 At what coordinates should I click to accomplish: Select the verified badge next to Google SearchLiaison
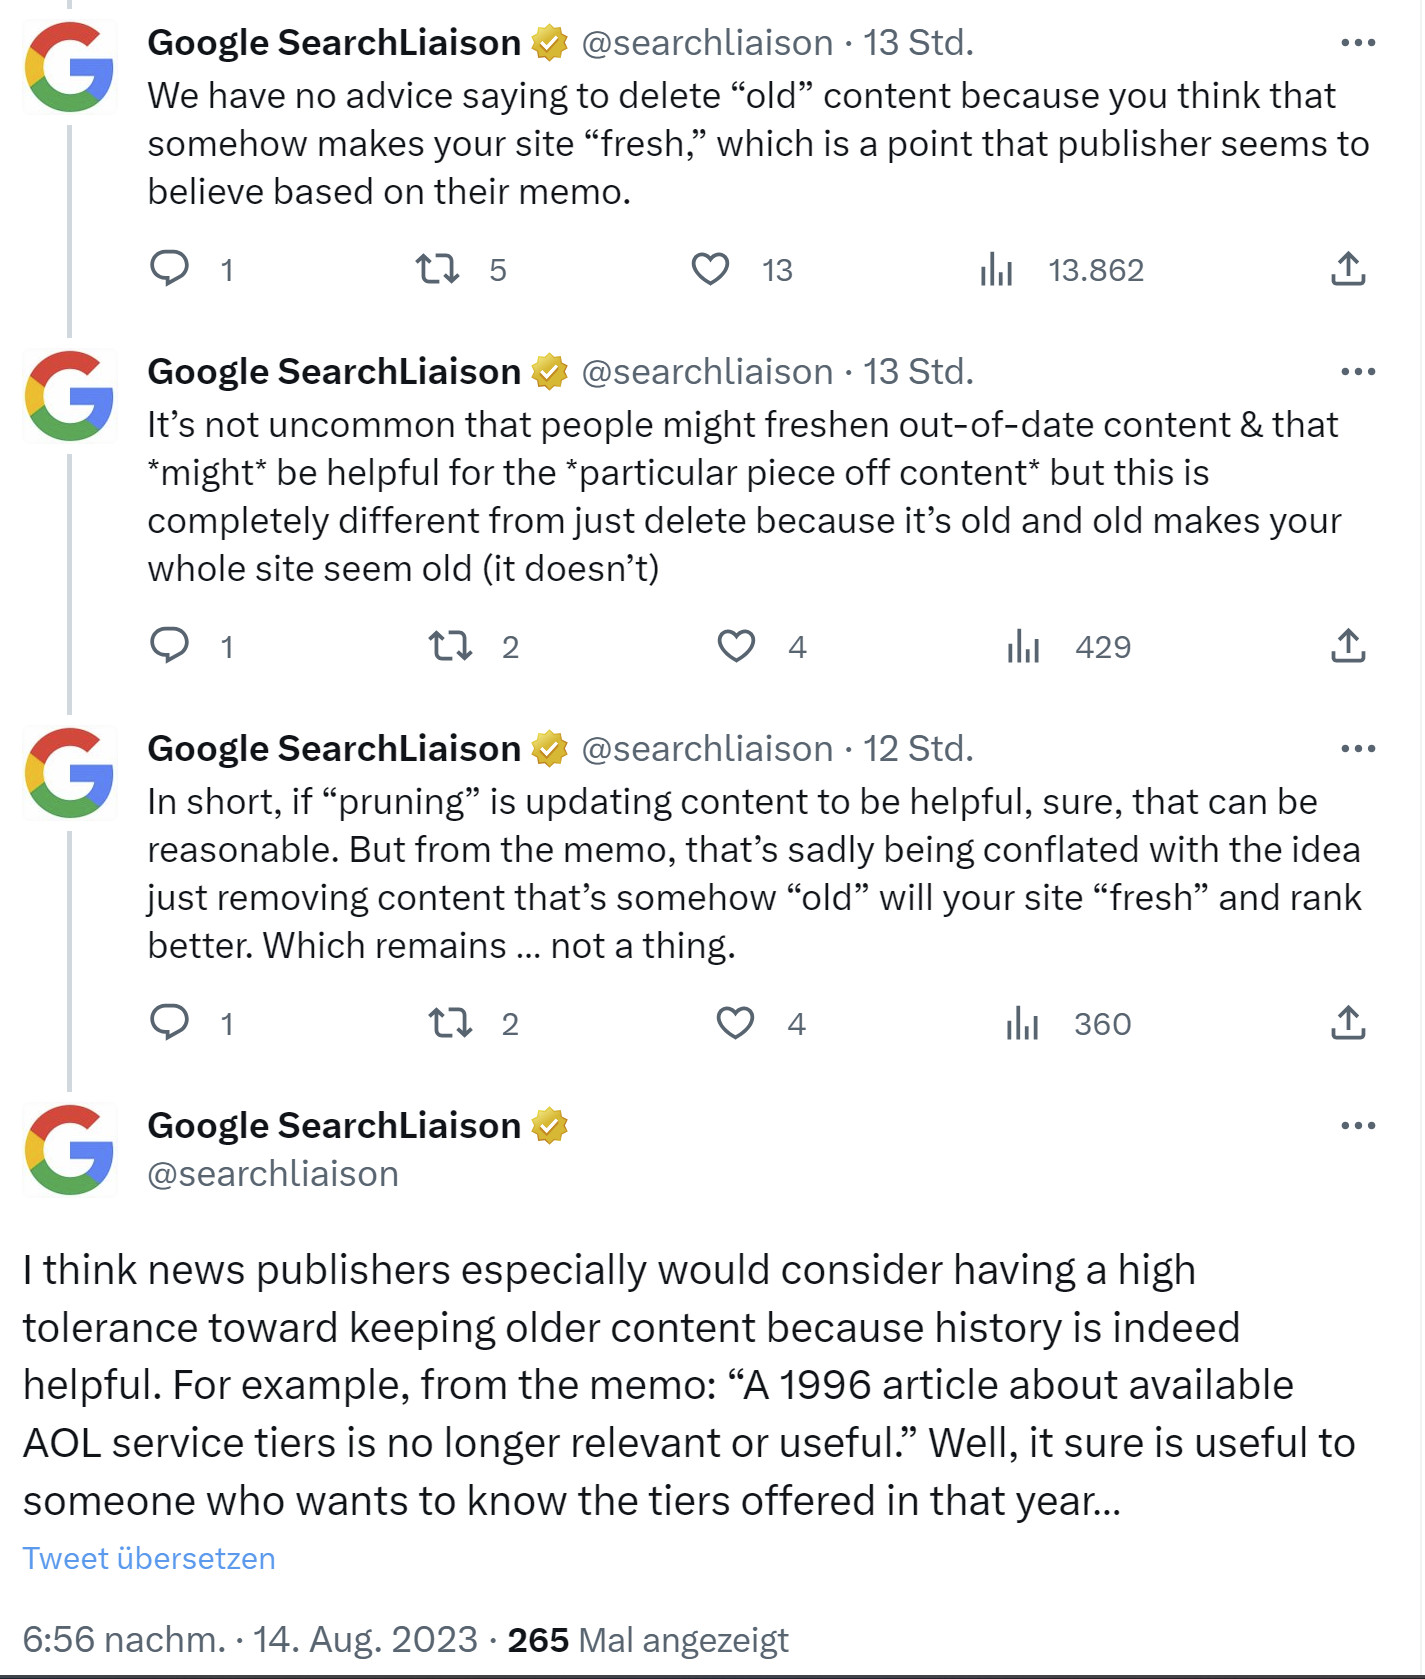(549, 42)
